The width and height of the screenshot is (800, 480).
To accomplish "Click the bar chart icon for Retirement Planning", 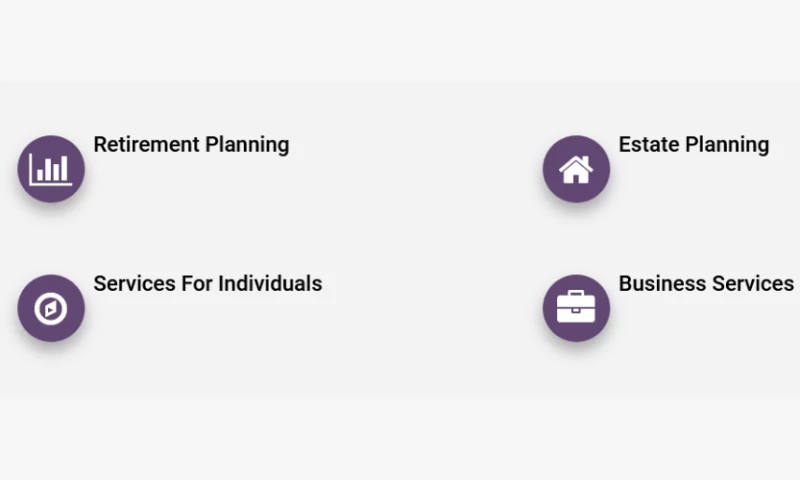I will (x=51, y=169).
